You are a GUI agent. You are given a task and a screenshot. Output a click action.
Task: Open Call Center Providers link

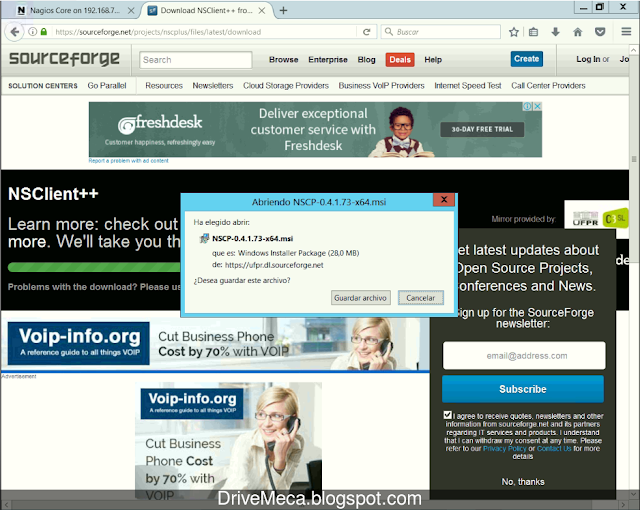point(548,86)
